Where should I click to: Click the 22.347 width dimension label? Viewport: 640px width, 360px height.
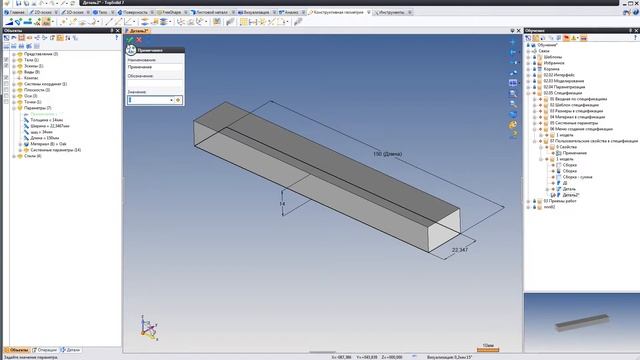[460, 250]
